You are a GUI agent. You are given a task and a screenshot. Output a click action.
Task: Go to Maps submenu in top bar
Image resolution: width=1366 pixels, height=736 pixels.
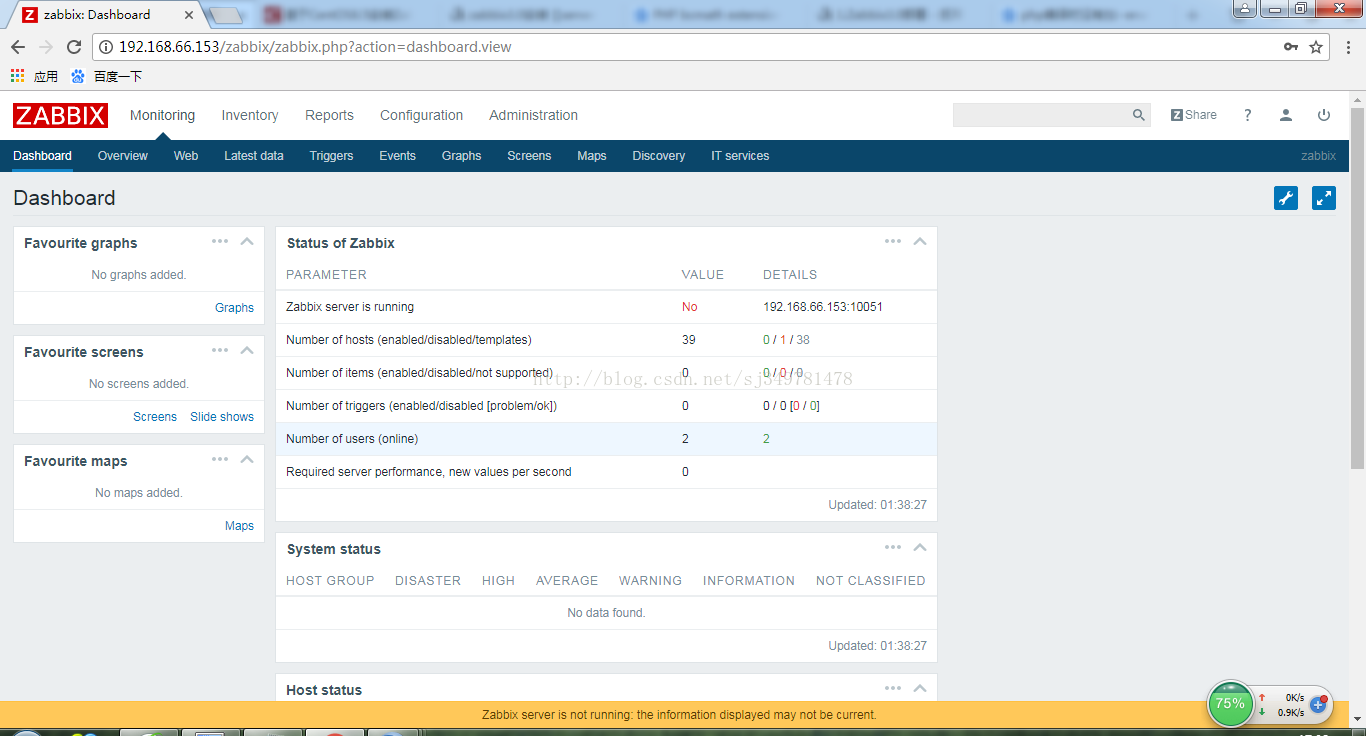[592, 156]
